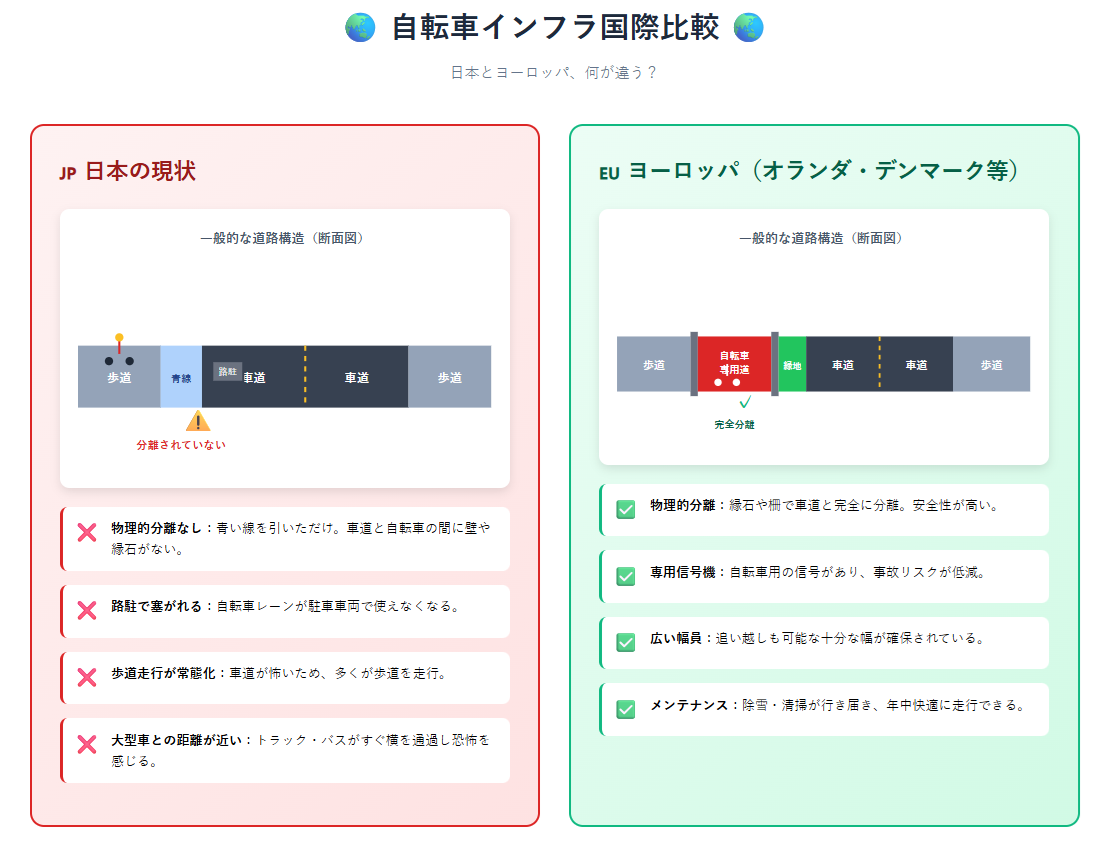The image size is (1109, 842).
Task: Click the 路駐 label in Japan diagram
Action: click(x=227, y=371)
